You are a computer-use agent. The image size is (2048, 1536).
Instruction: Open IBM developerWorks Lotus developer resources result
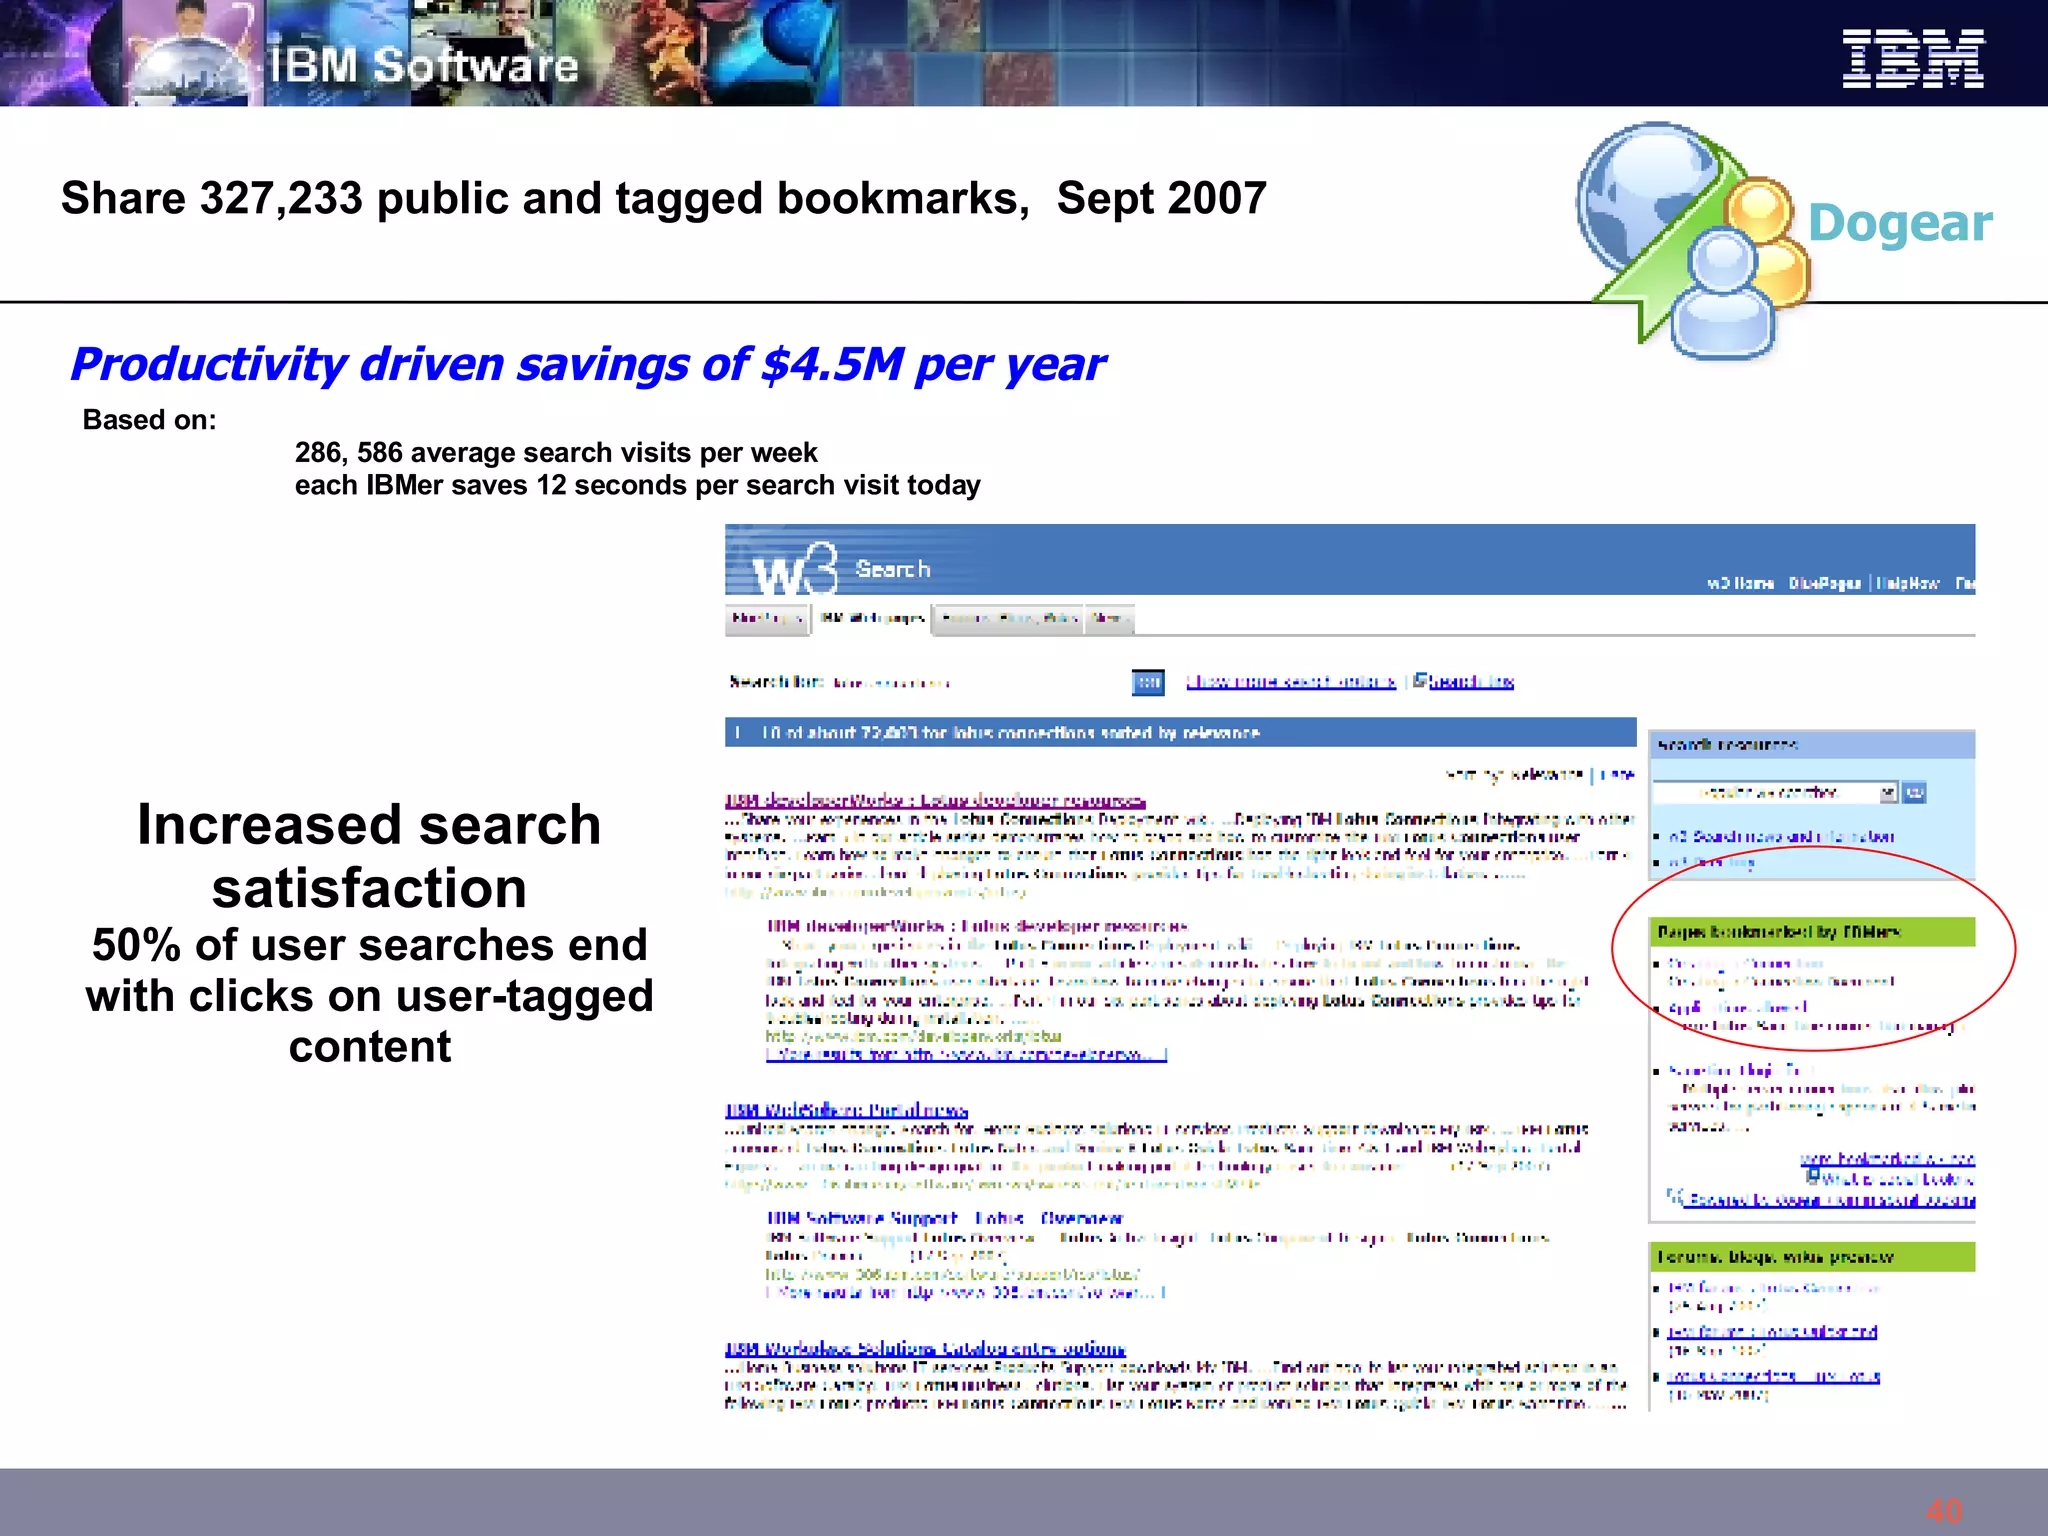click(x=934, y=801)
